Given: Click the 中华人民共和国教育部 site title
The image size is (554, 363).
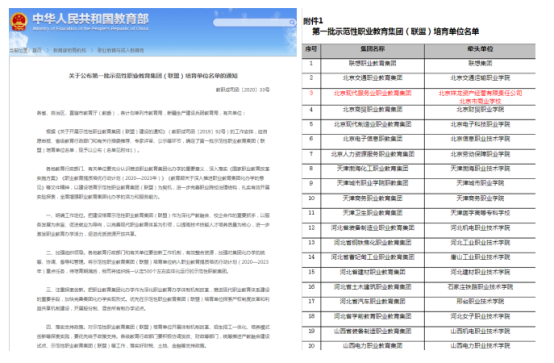Looking at the screenshot, I should pos(90,19).
